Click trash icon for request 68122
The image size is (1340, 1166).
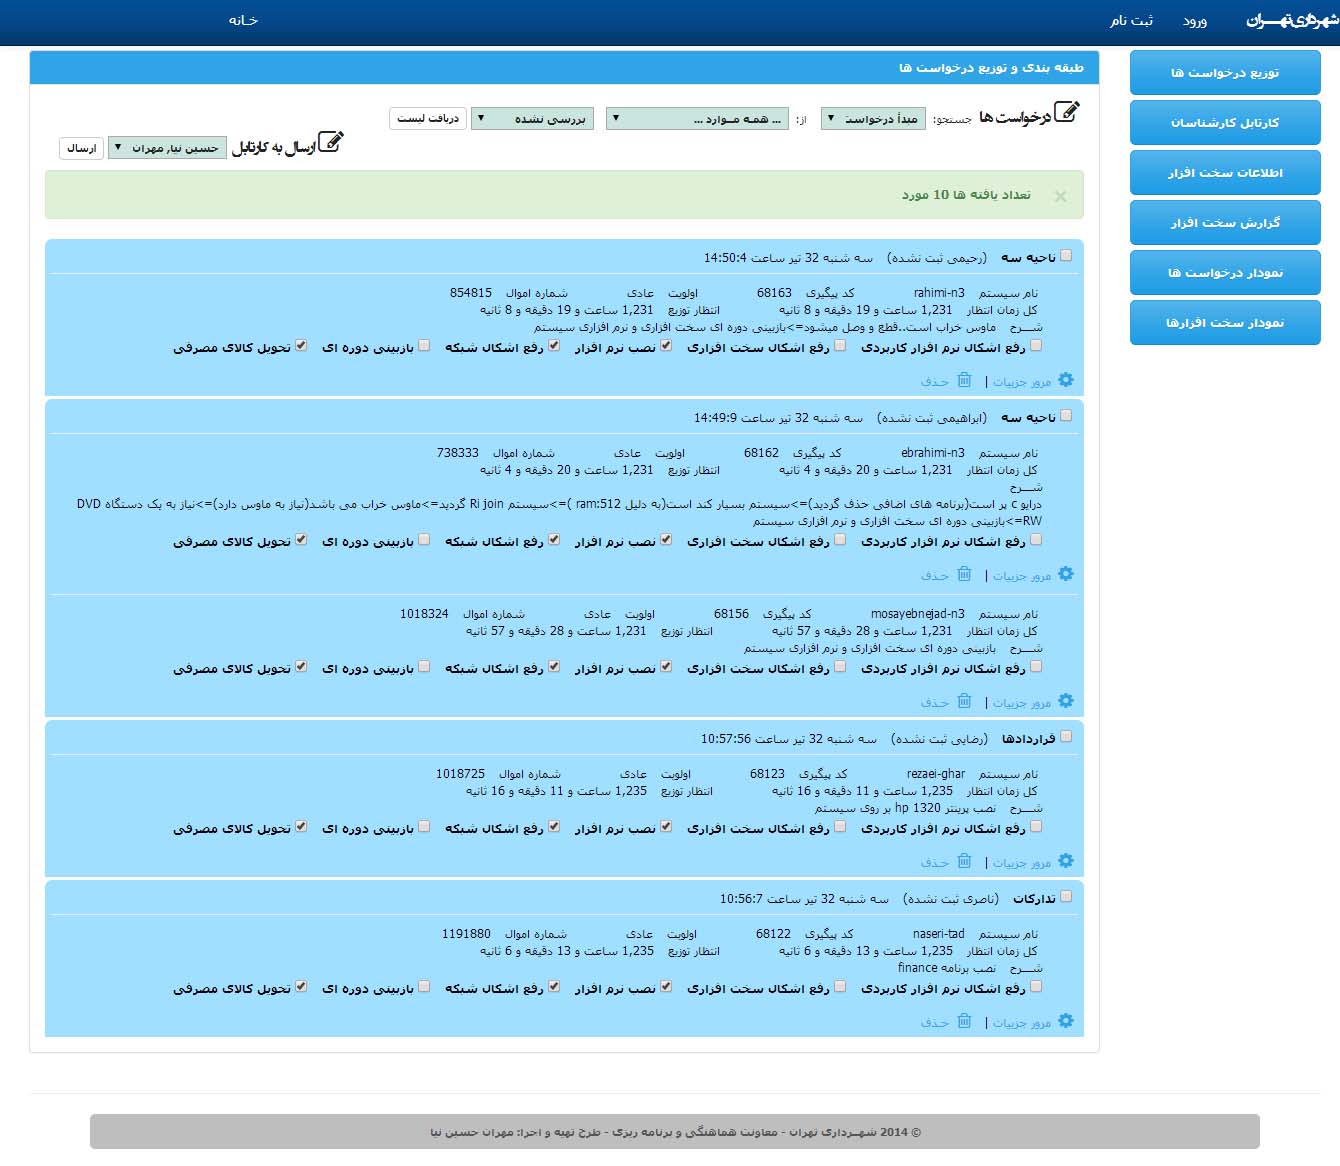pyautogui.click(x=964, y=1021)
